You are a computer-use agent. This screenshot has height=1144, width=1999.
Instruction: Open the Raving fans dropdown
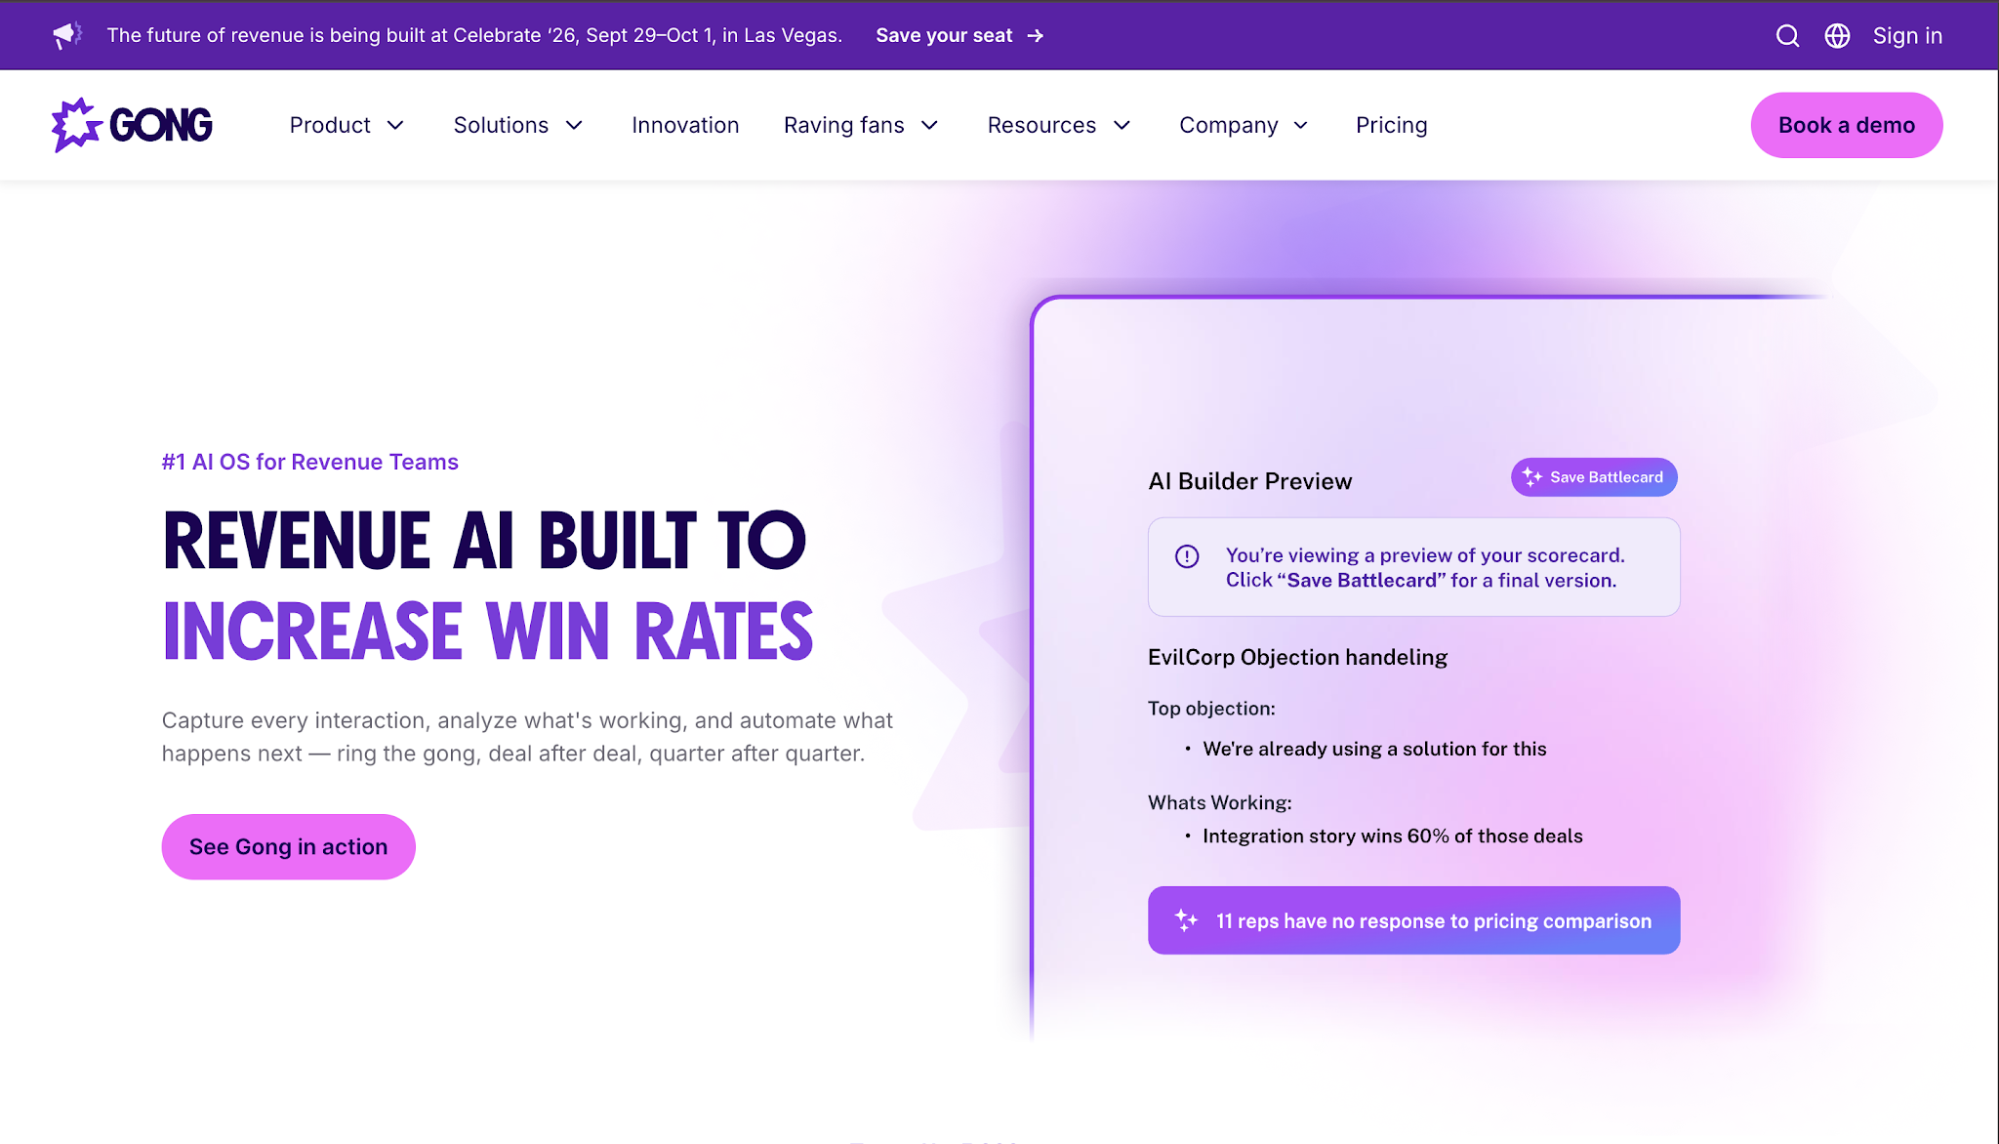click(861, 125)
